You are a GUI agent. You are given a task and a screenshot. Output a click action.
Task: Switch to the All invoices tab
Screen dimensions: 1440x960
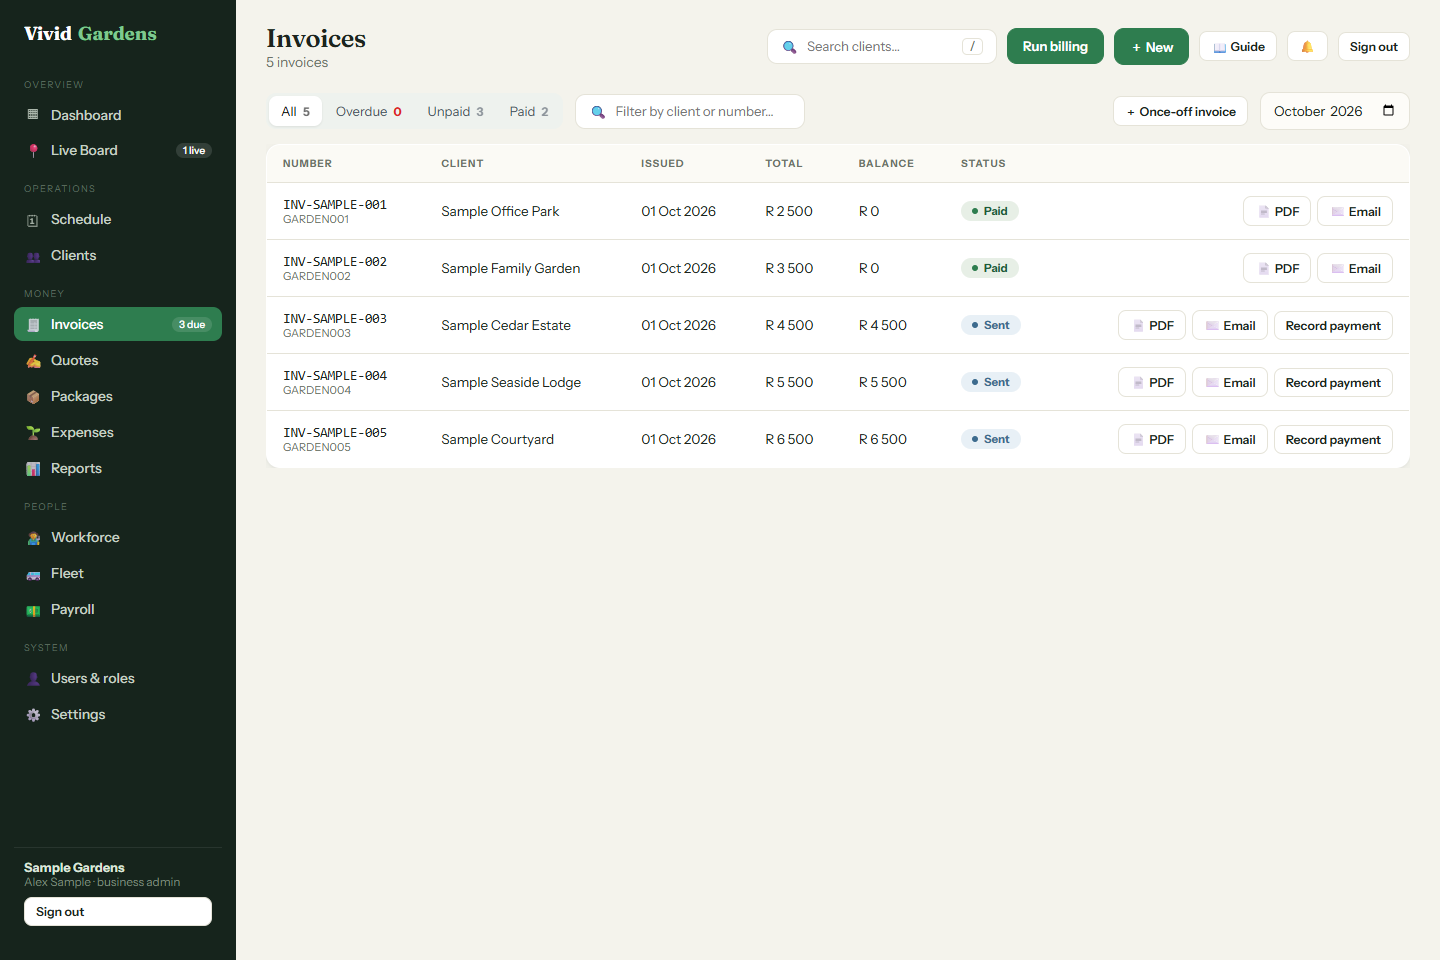click(x=295, y=111)
